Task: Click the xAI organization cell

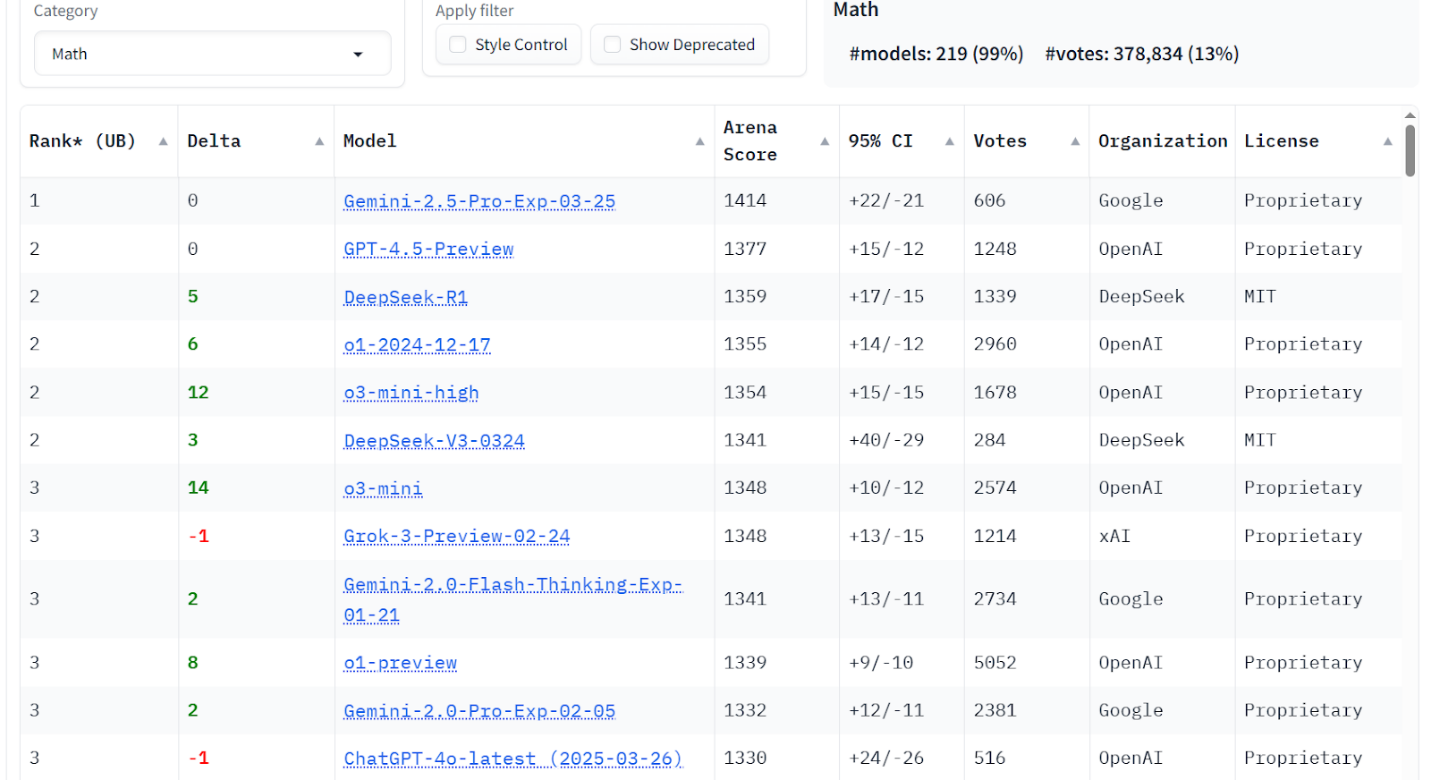Action: (1114, 537)
